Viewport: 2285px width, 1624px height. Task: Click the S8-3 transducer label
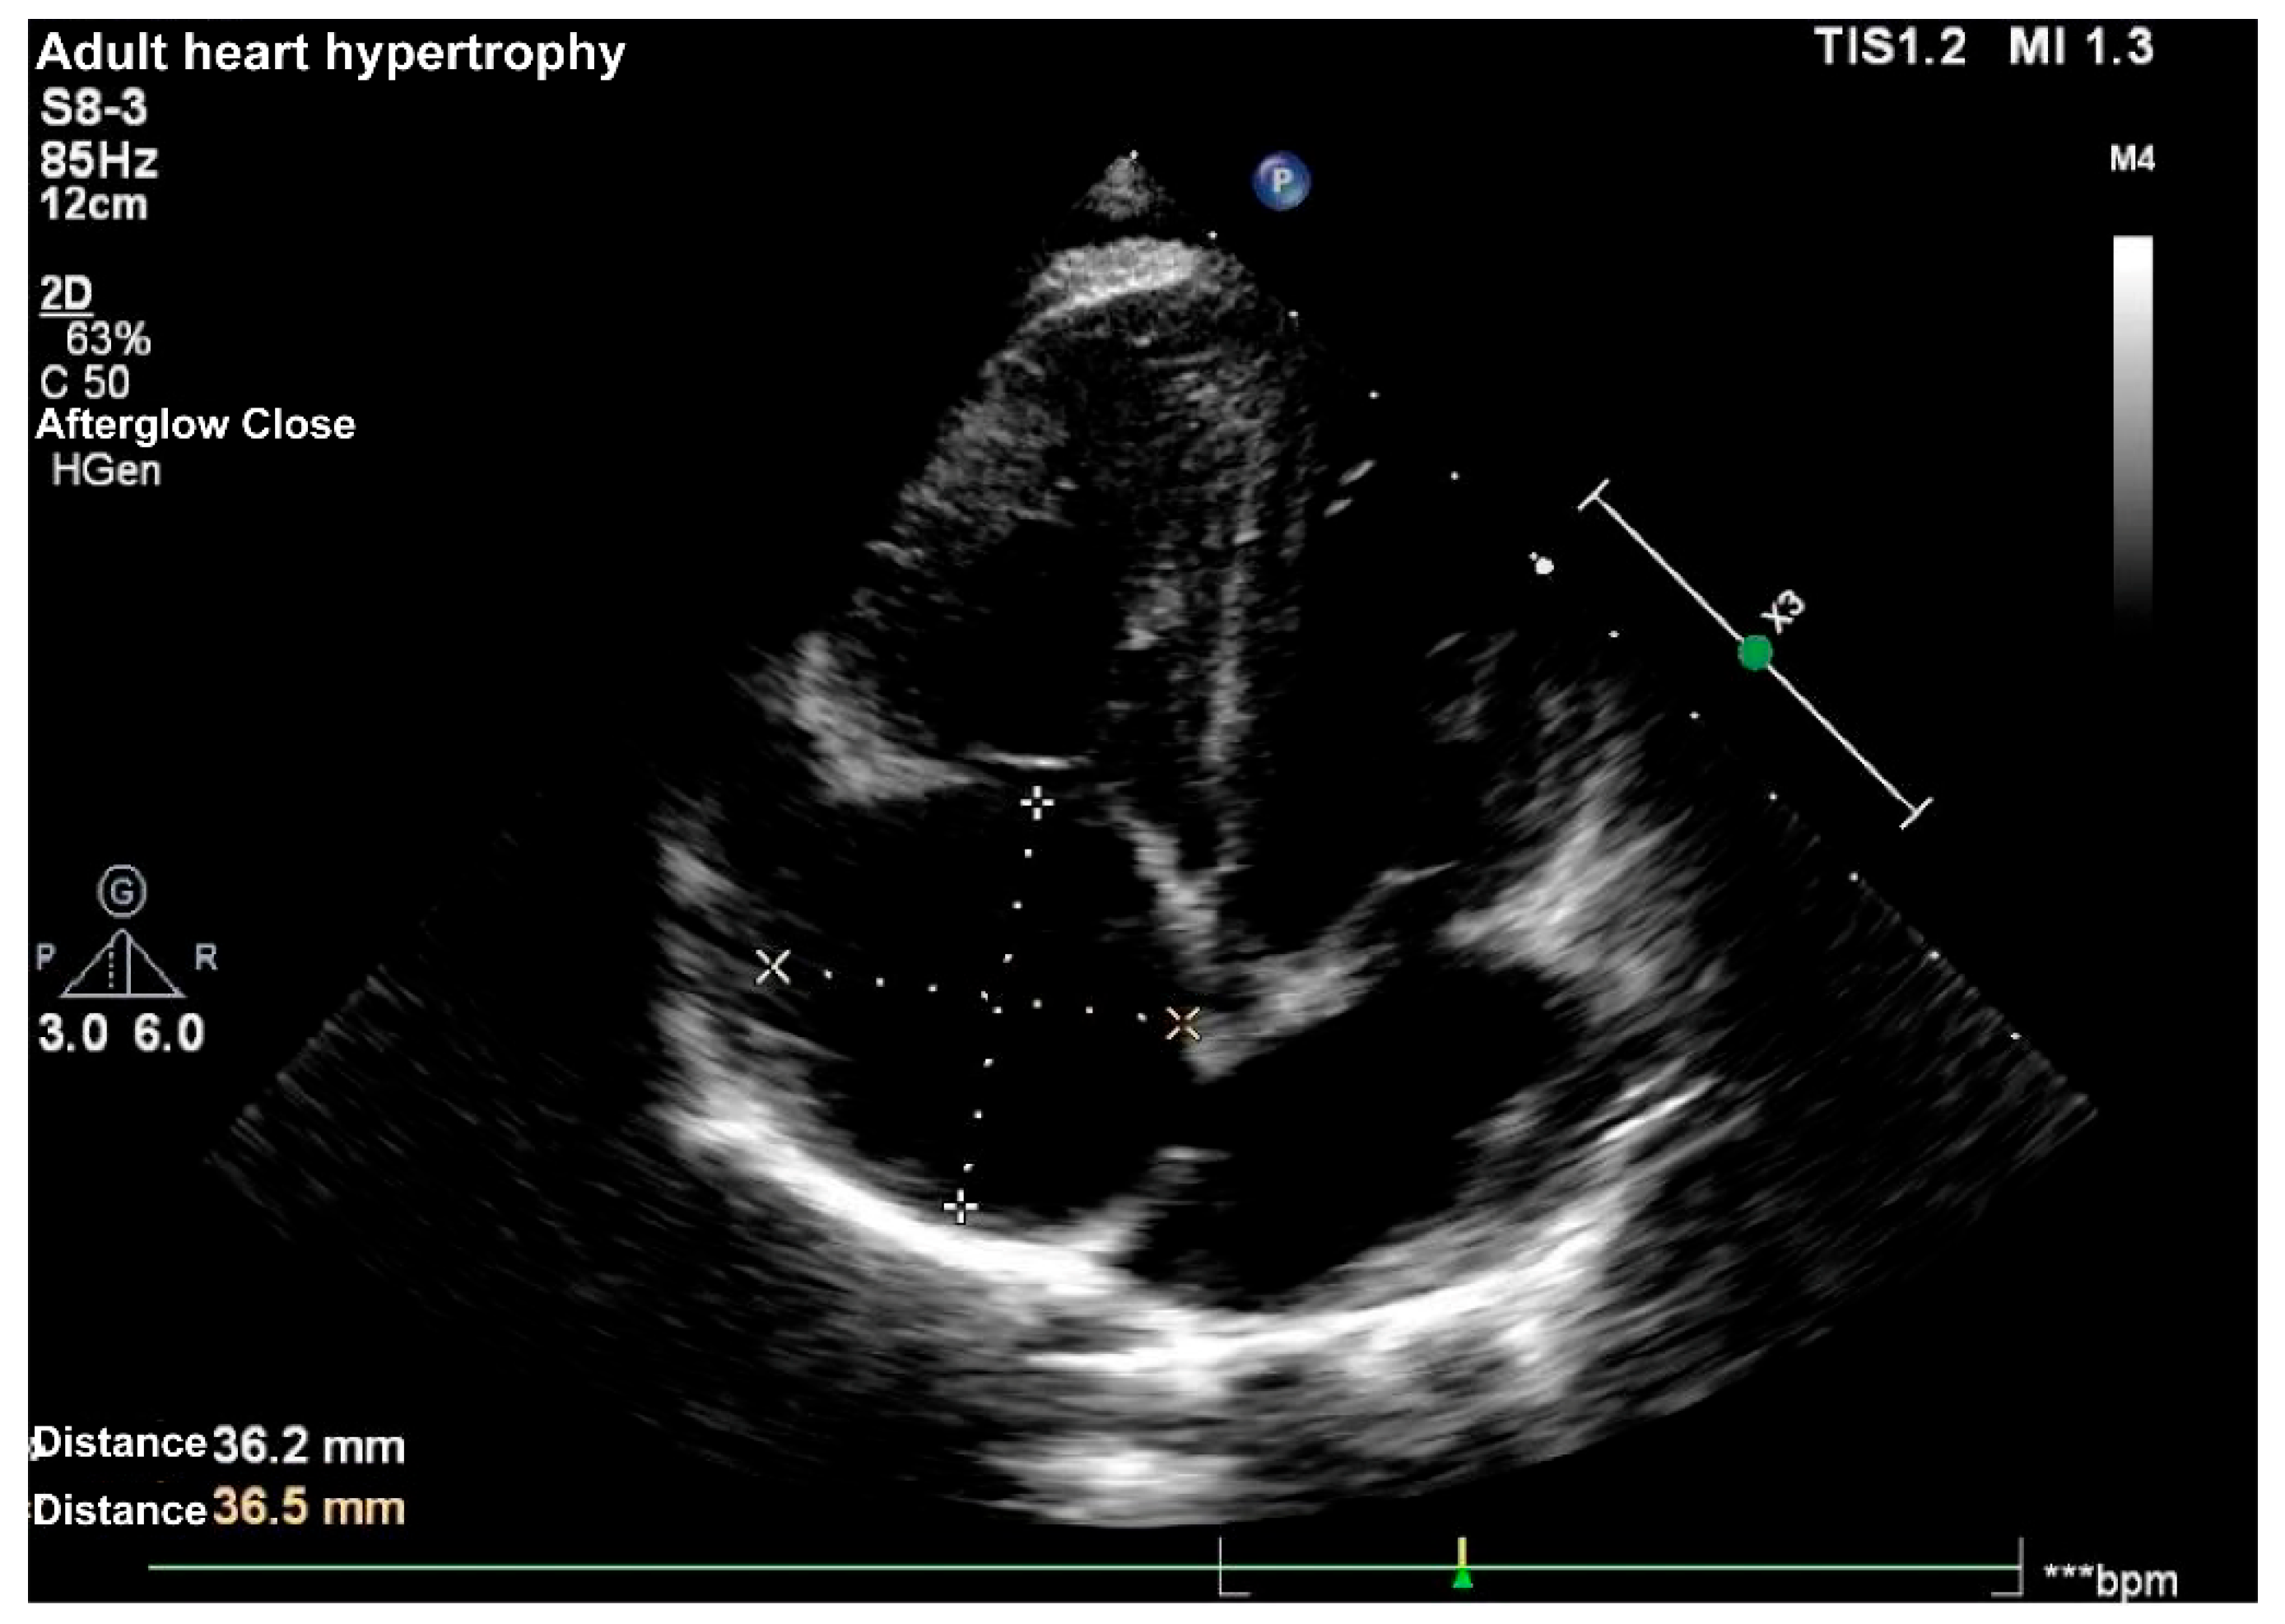93,108
